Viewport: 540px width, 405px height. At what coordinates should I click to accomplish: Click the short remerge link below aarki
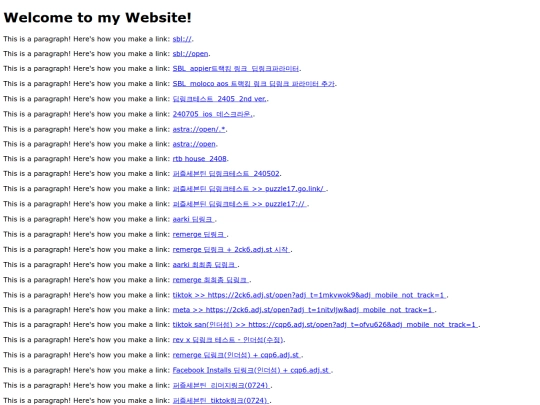(200, 235)
